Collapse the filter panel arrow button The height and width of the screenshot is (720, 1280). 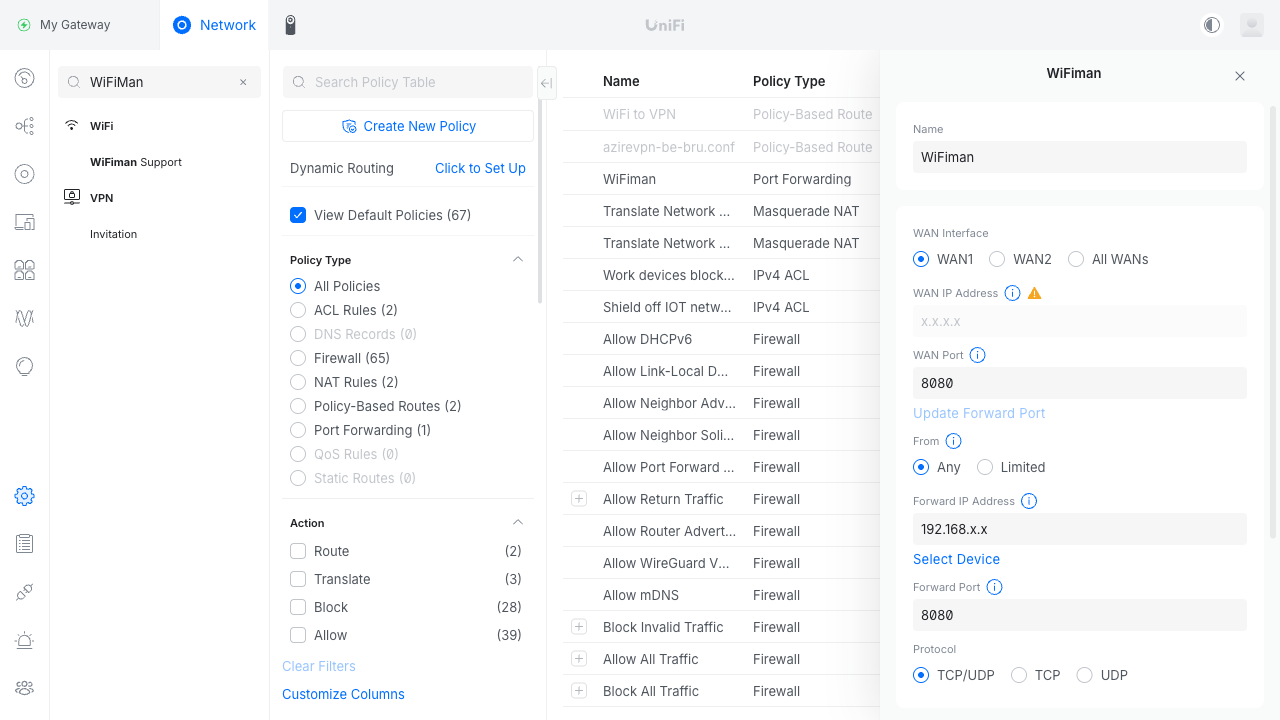click(x=546, y=83)
